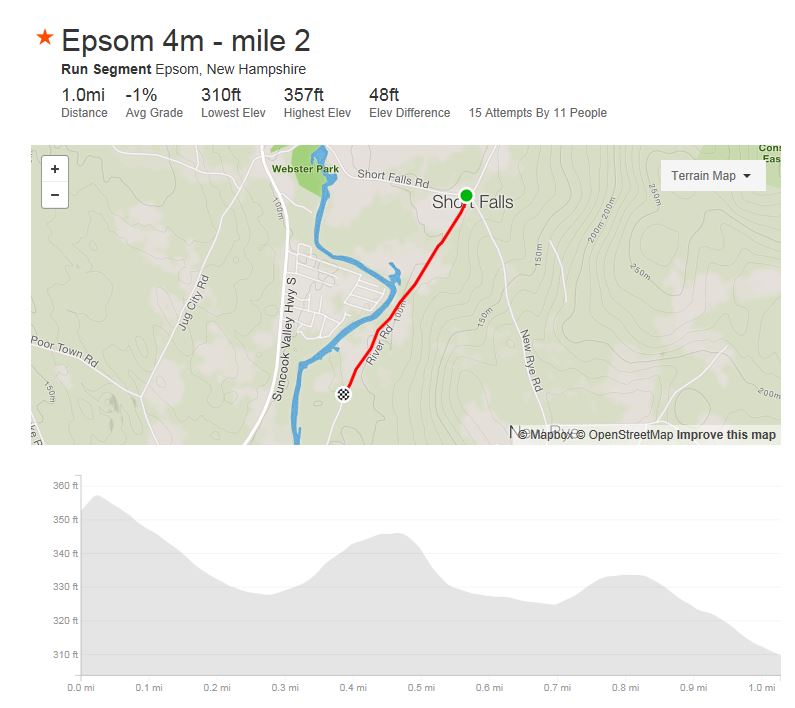The height and width of the screenshot is (708, 795).
Task: Click the elevation peak near 0.45 mi
Action: pos(397,536)
